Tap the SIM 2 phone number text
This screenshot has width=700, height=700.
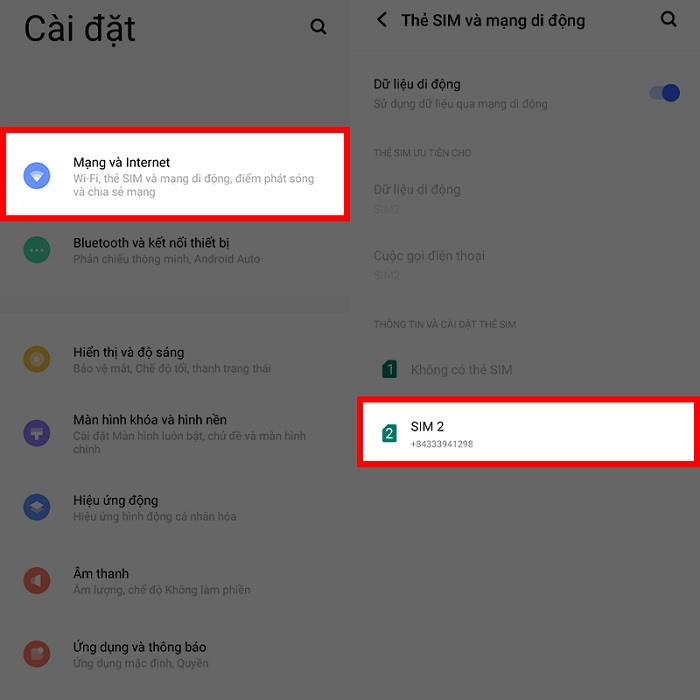click(x=442, y=444)
